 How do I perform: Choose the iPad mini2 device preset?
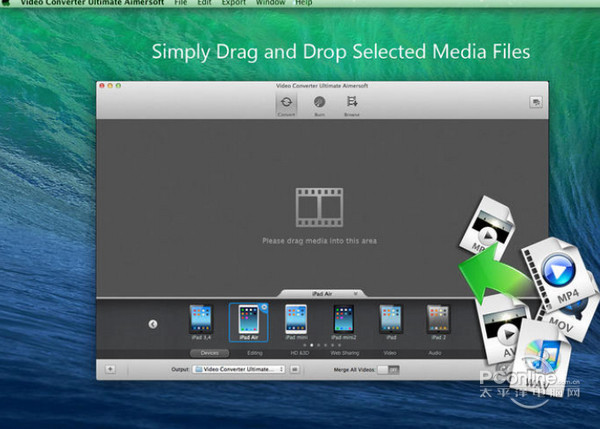[344, 322]
